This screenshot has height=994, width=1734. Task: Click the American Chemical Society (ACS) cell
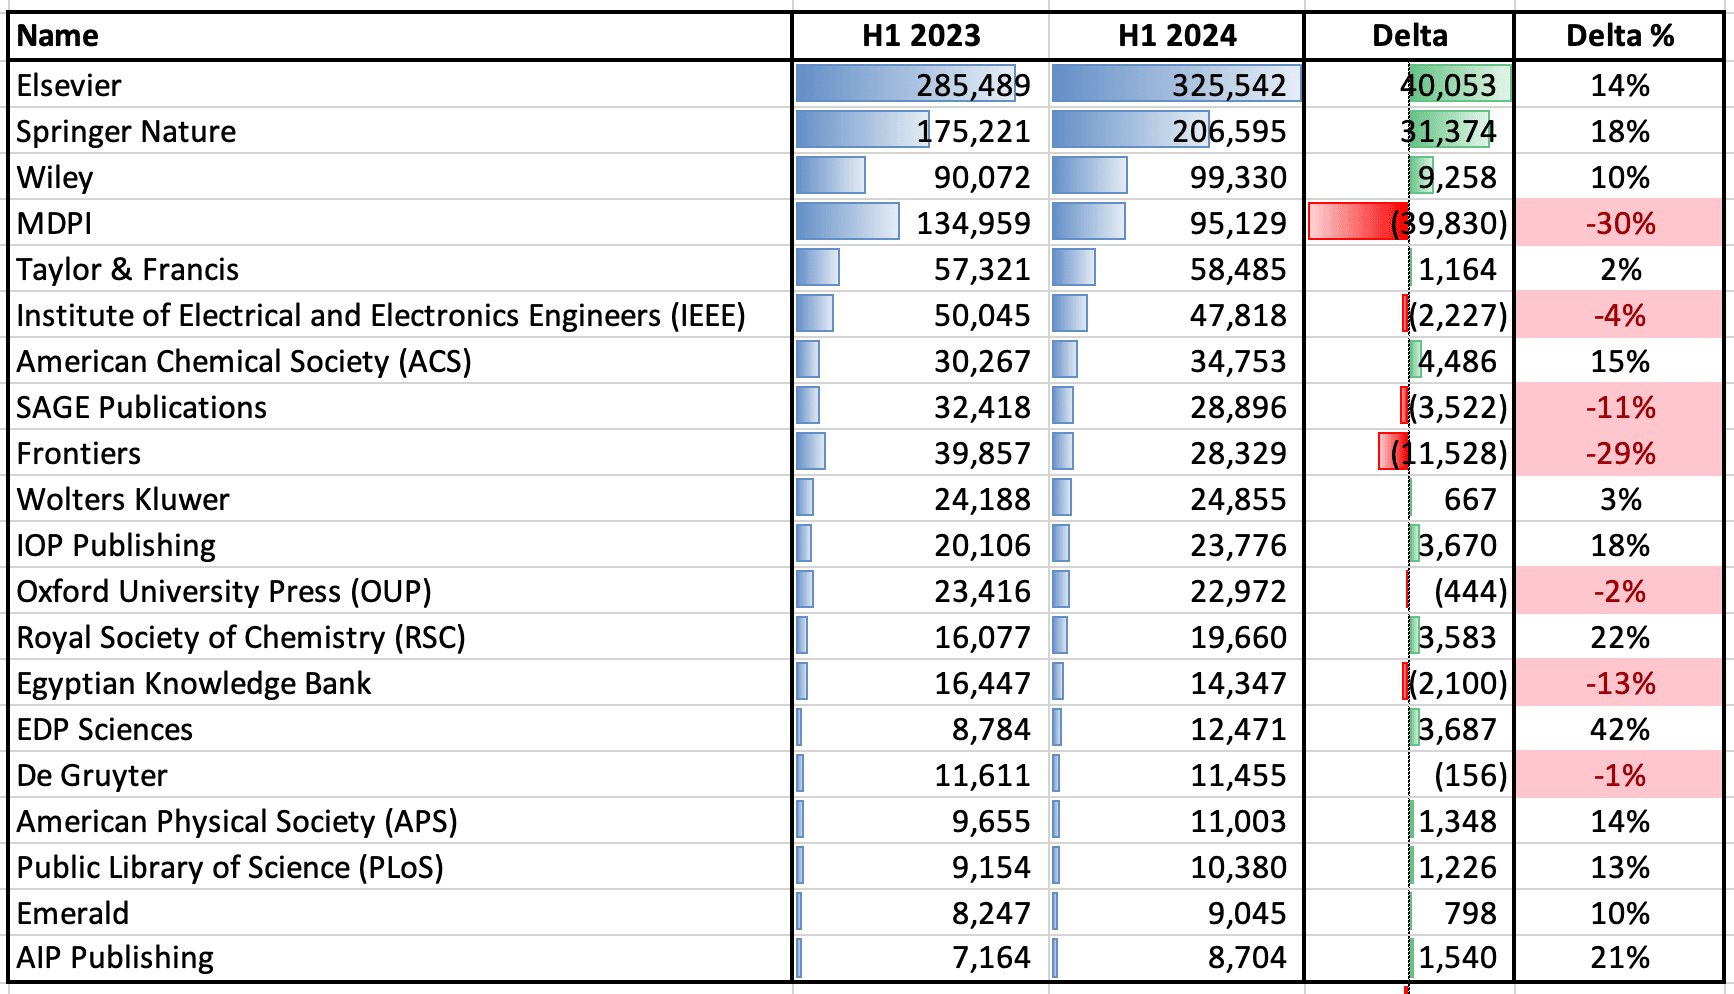[x=400, y=361]
